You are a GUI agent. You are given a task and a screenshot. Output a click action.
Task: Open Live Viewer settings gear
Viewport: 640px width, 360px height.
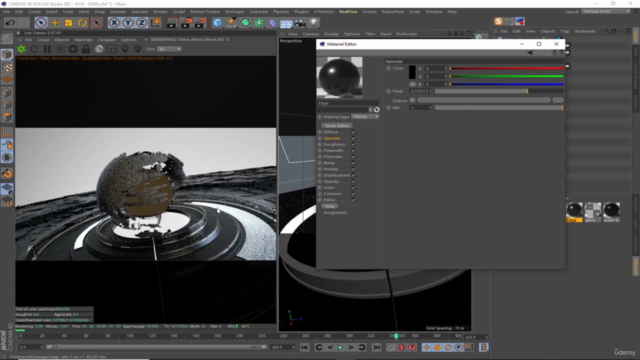tap(73, 49)
